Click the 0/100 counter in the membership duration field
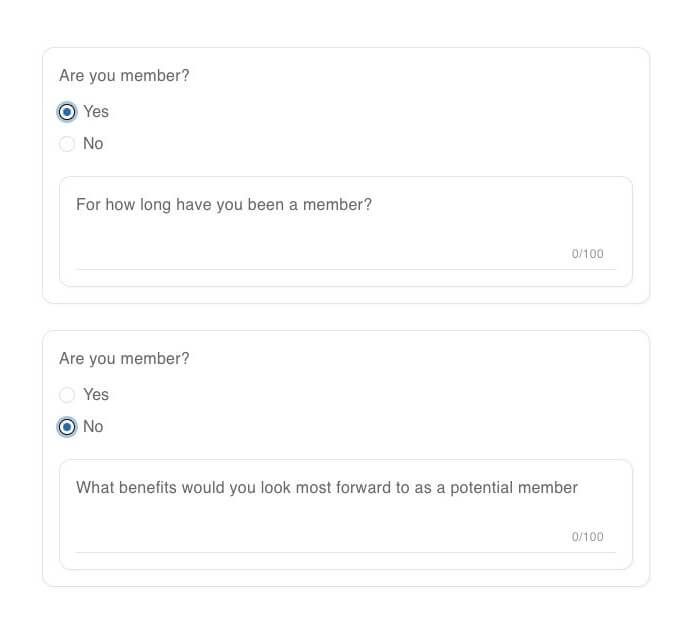The height and width of the screenshot is (628, 686). [587, 254]
